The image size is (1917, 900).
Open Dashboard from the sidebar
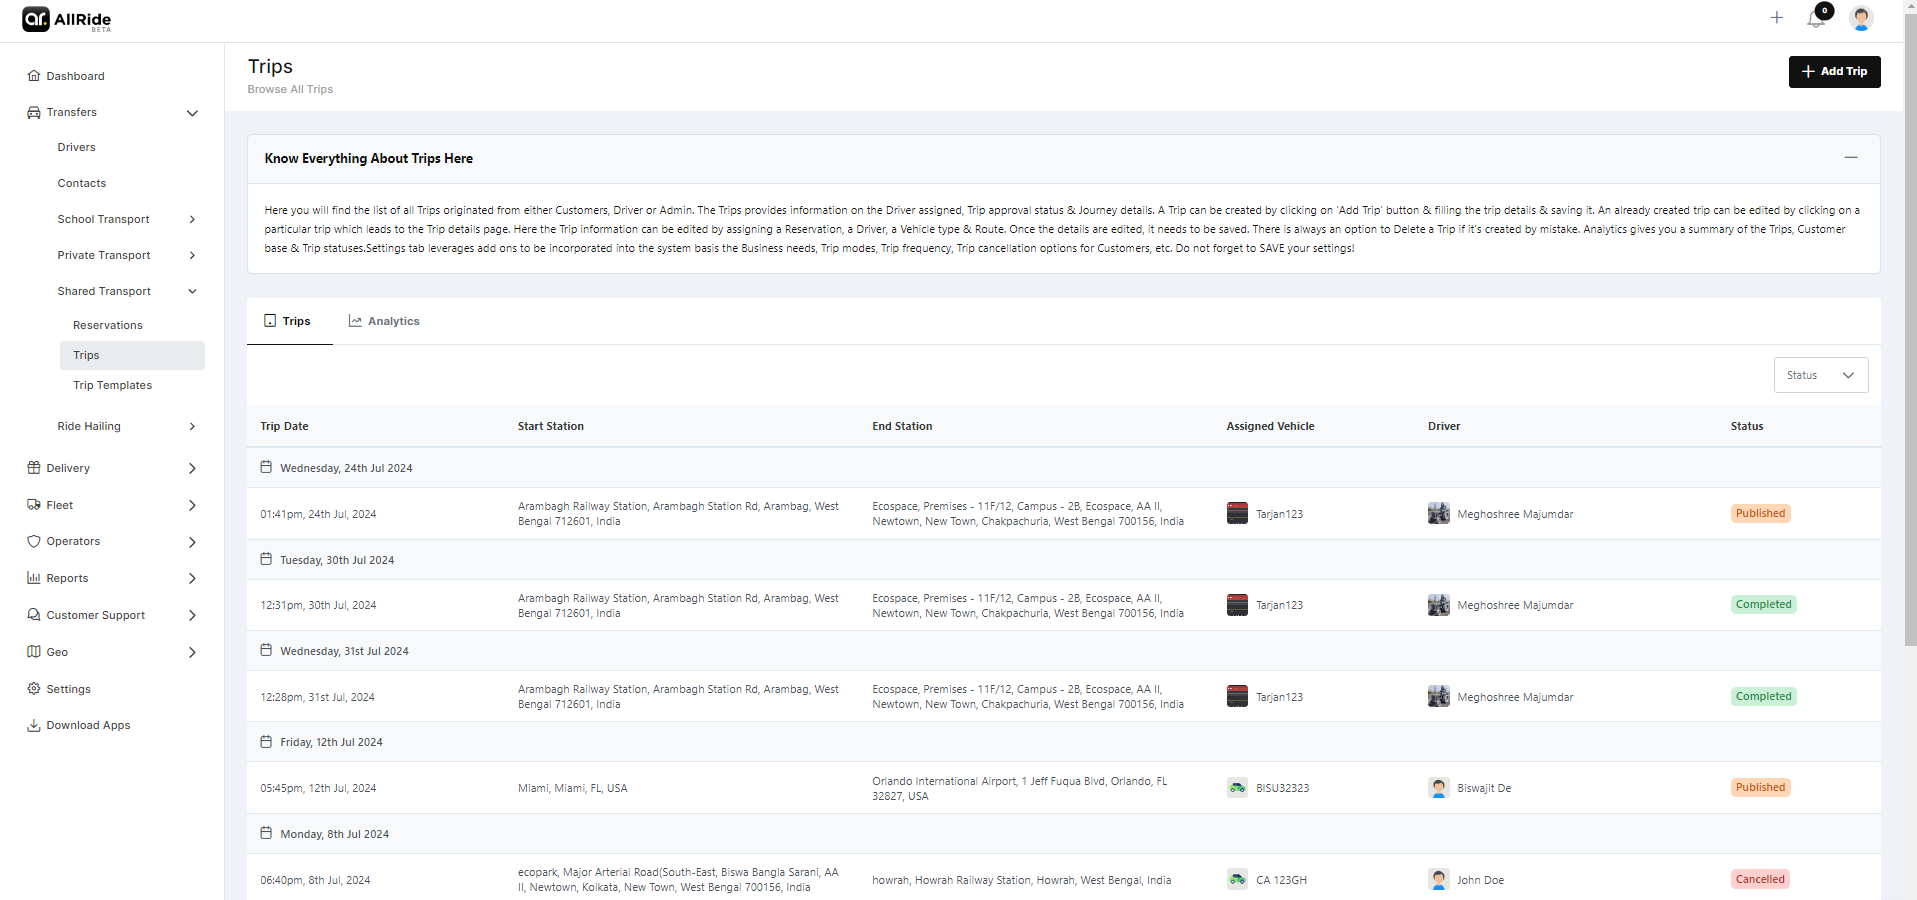pos(75,76)
